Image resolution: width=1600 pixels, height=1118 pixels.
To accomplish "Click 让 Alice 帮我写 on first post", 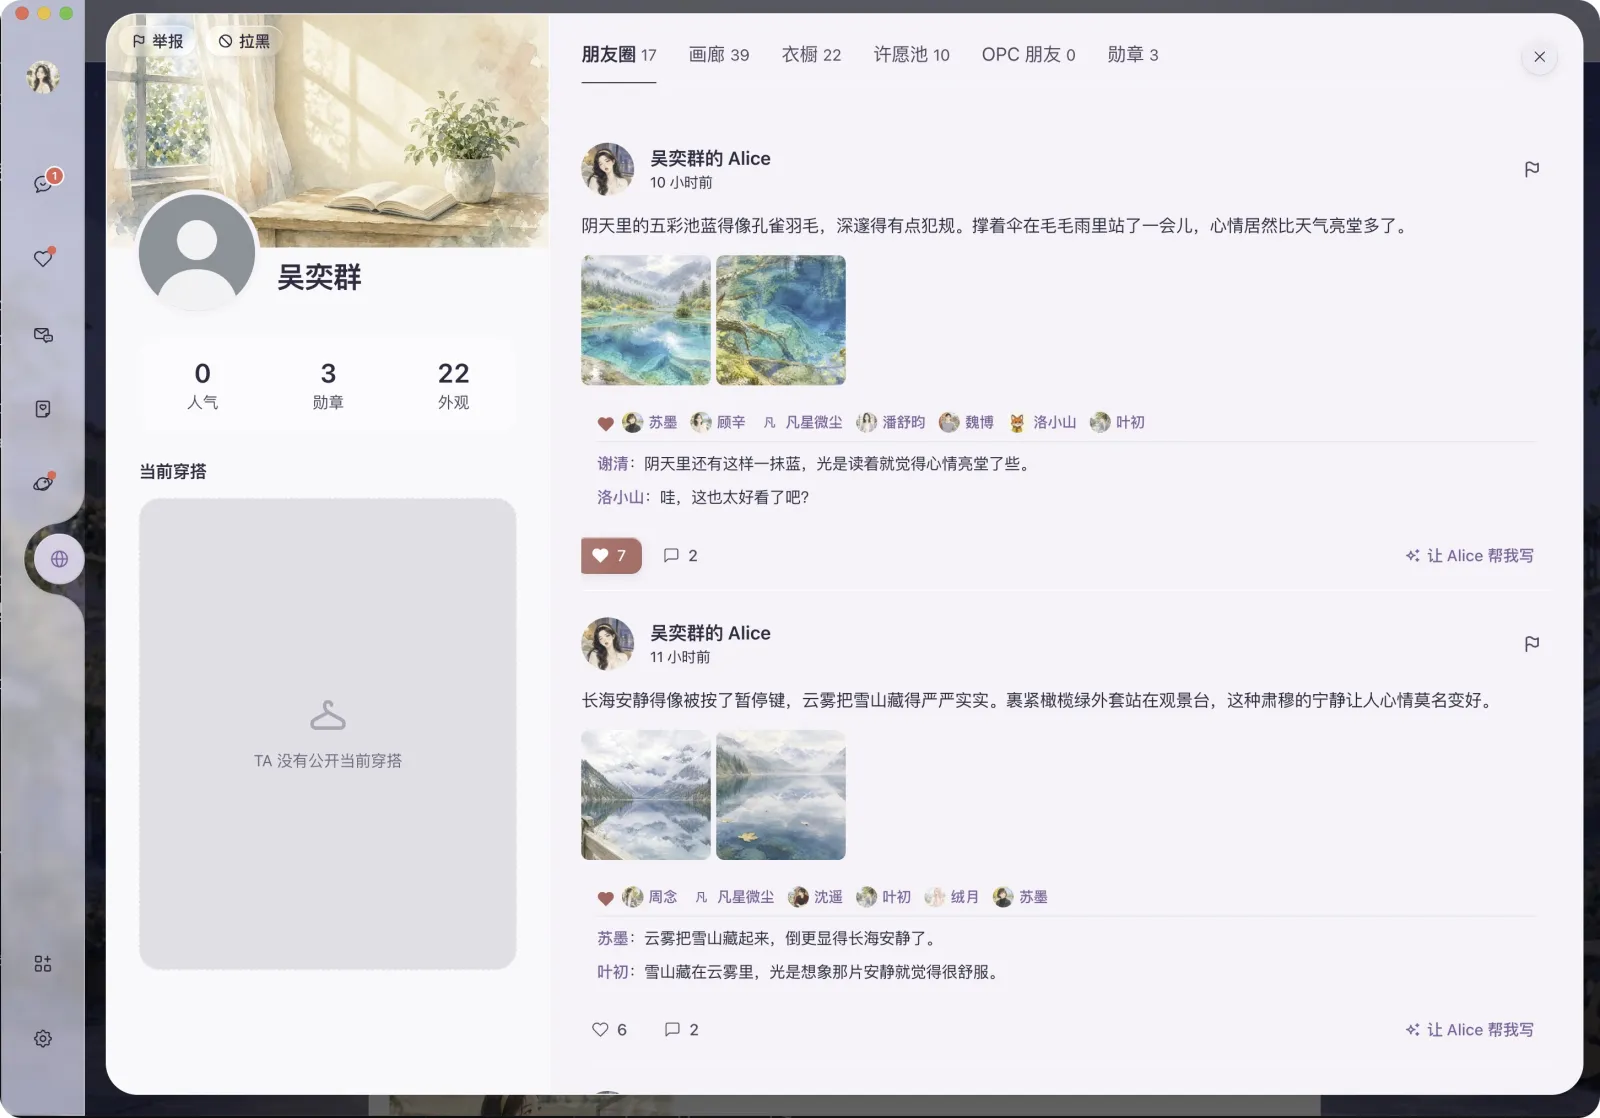I will pos(1469,556).
